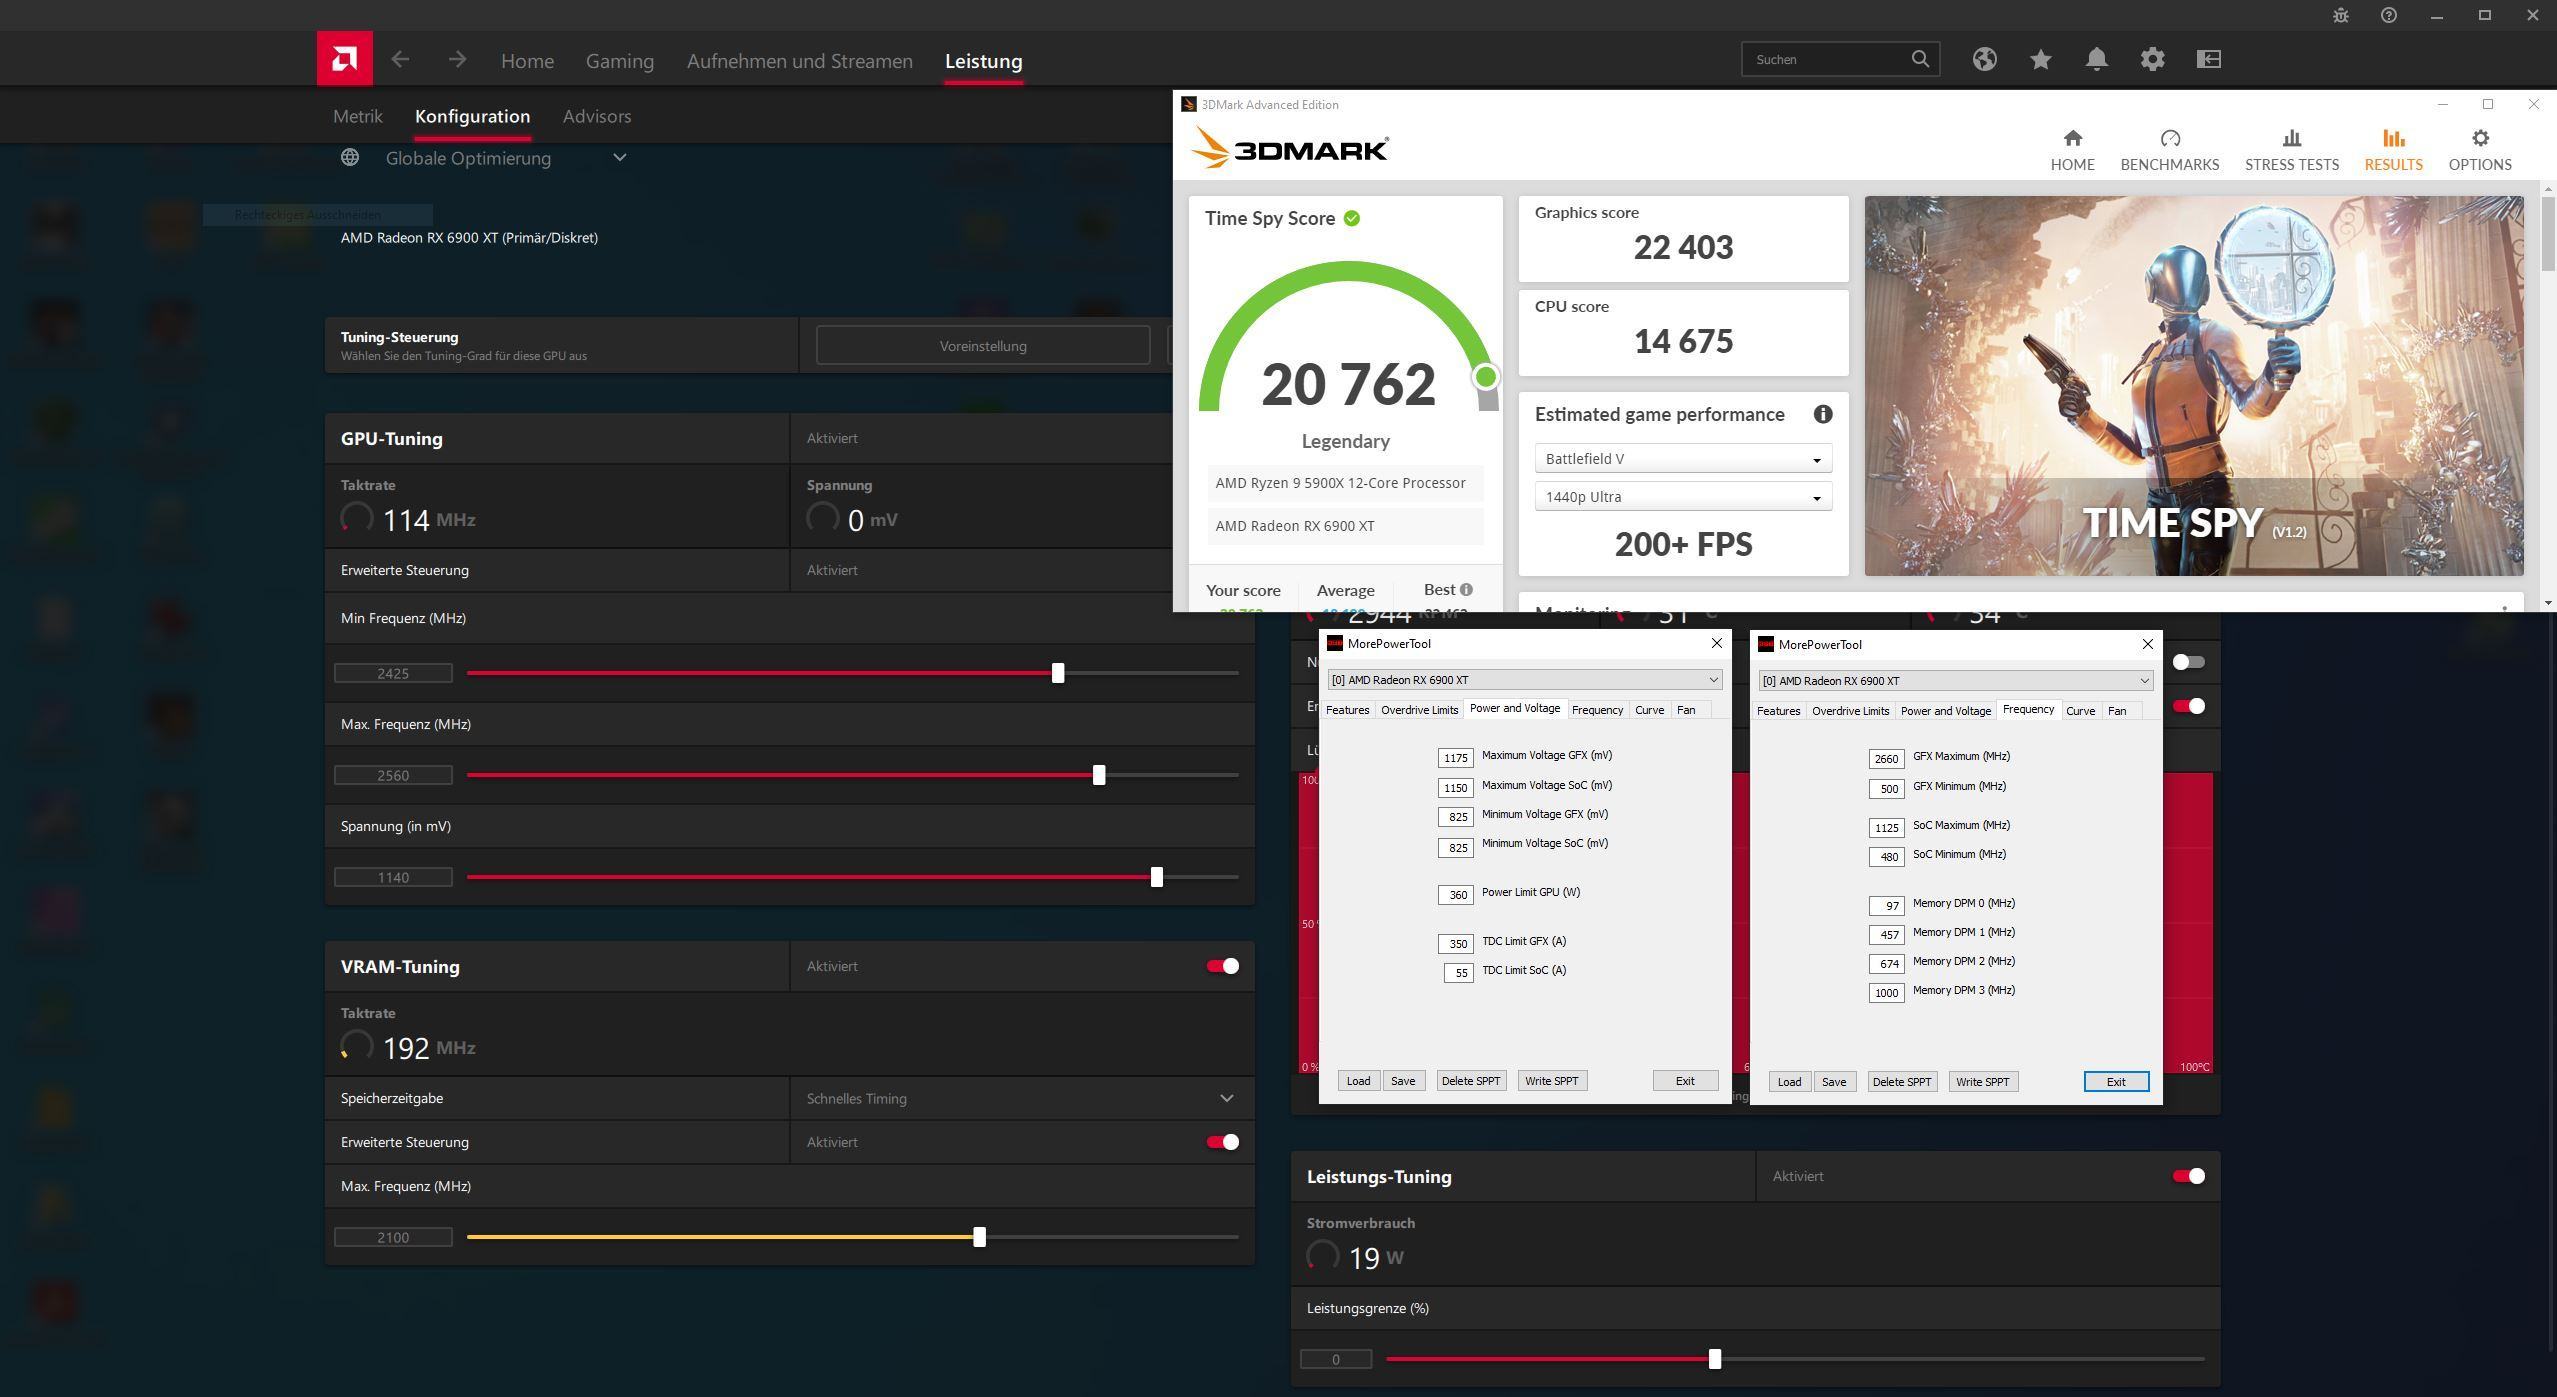Close the left MorePowerTool window
This screenshot has height=1397, width=2557.
point(1717,643)
